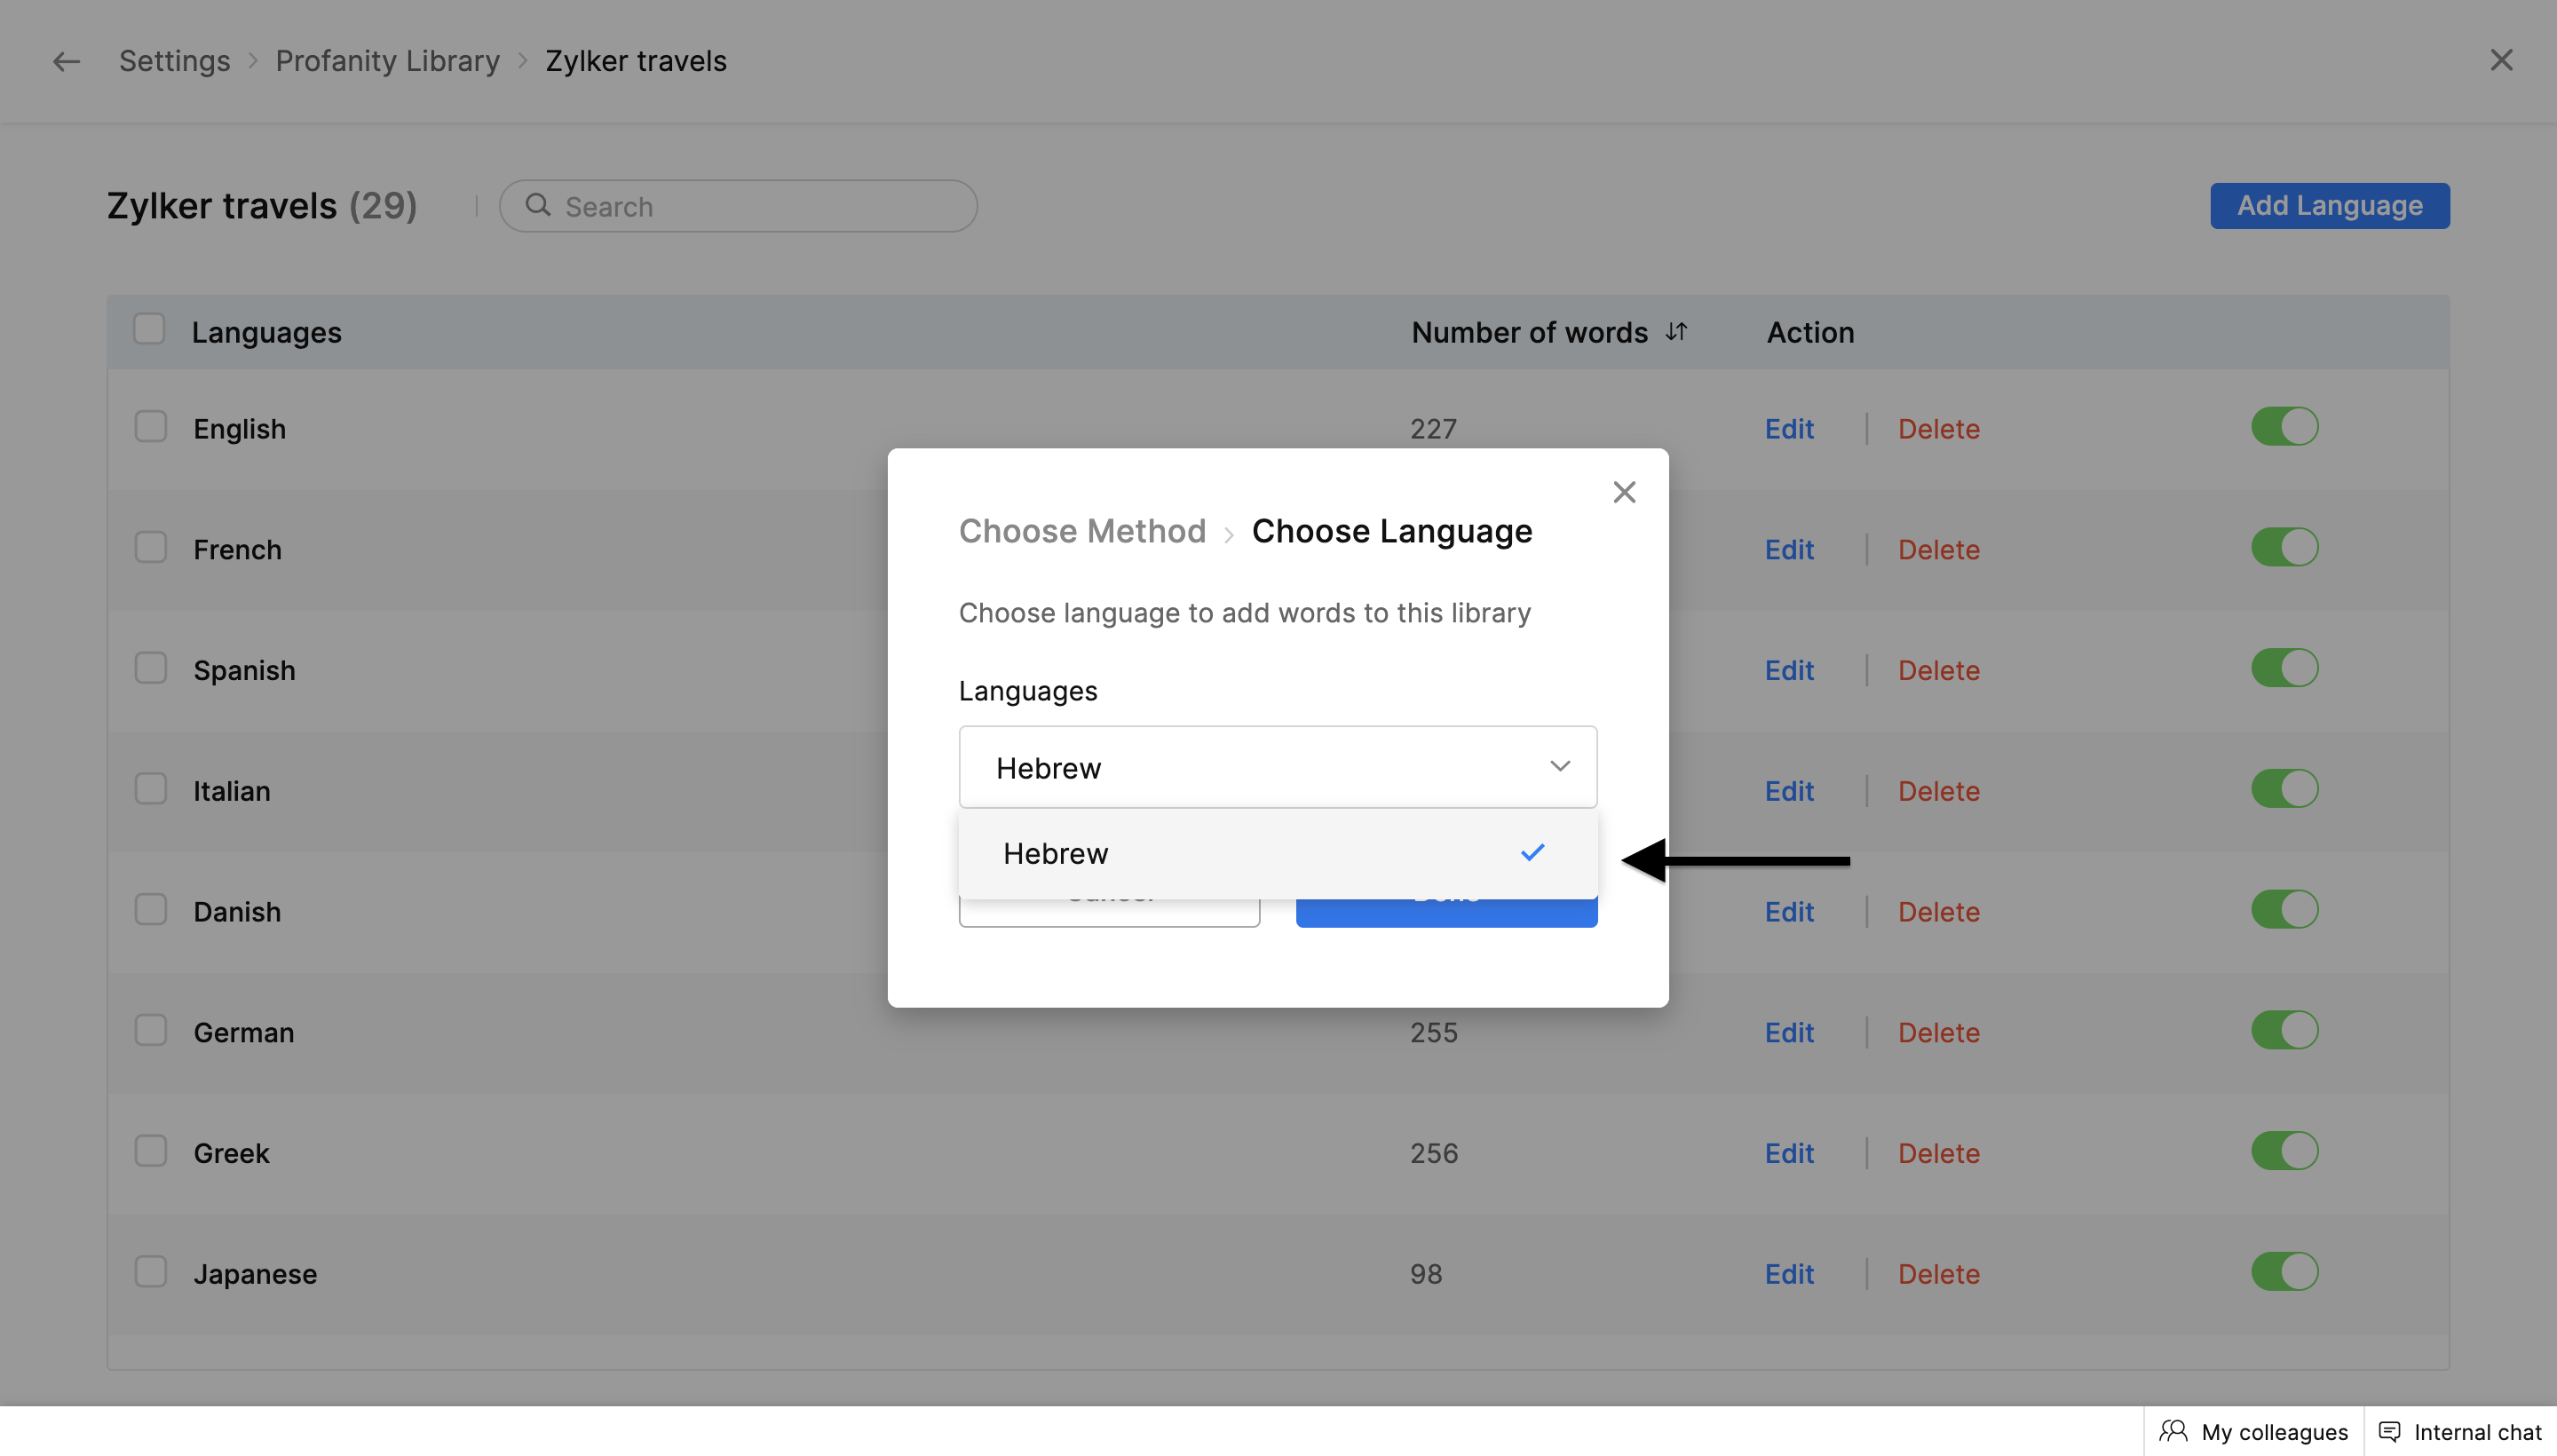Viewport: 2557px width, 1456px height.
Task: Go back to Choose Method step
Action: coord(1082,531)
